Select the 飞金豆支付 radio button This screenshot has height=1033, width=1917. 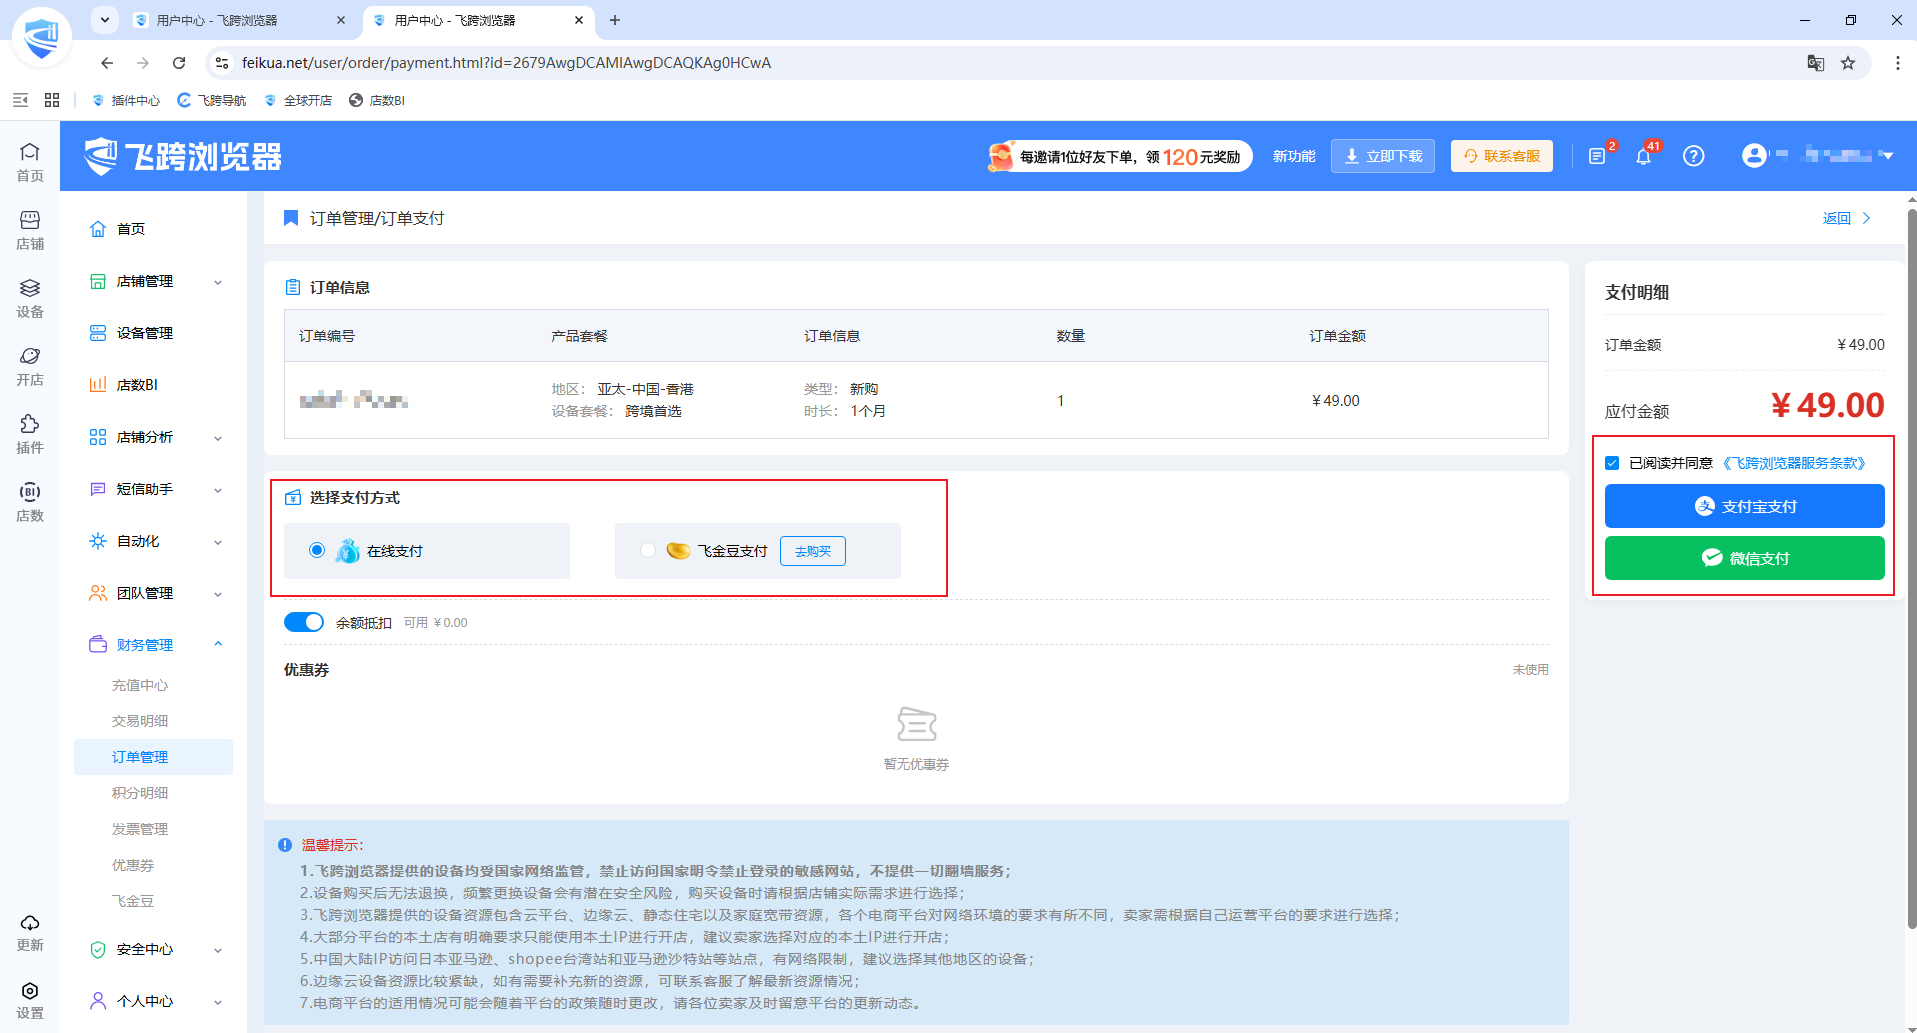click(648, 550)
